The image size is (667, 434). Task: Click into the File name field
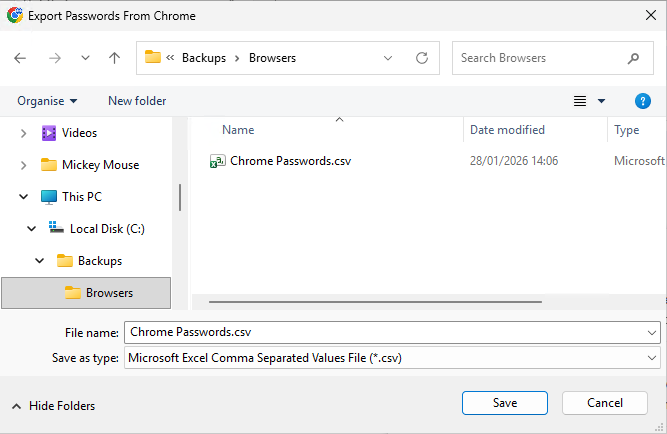[385, 332]
